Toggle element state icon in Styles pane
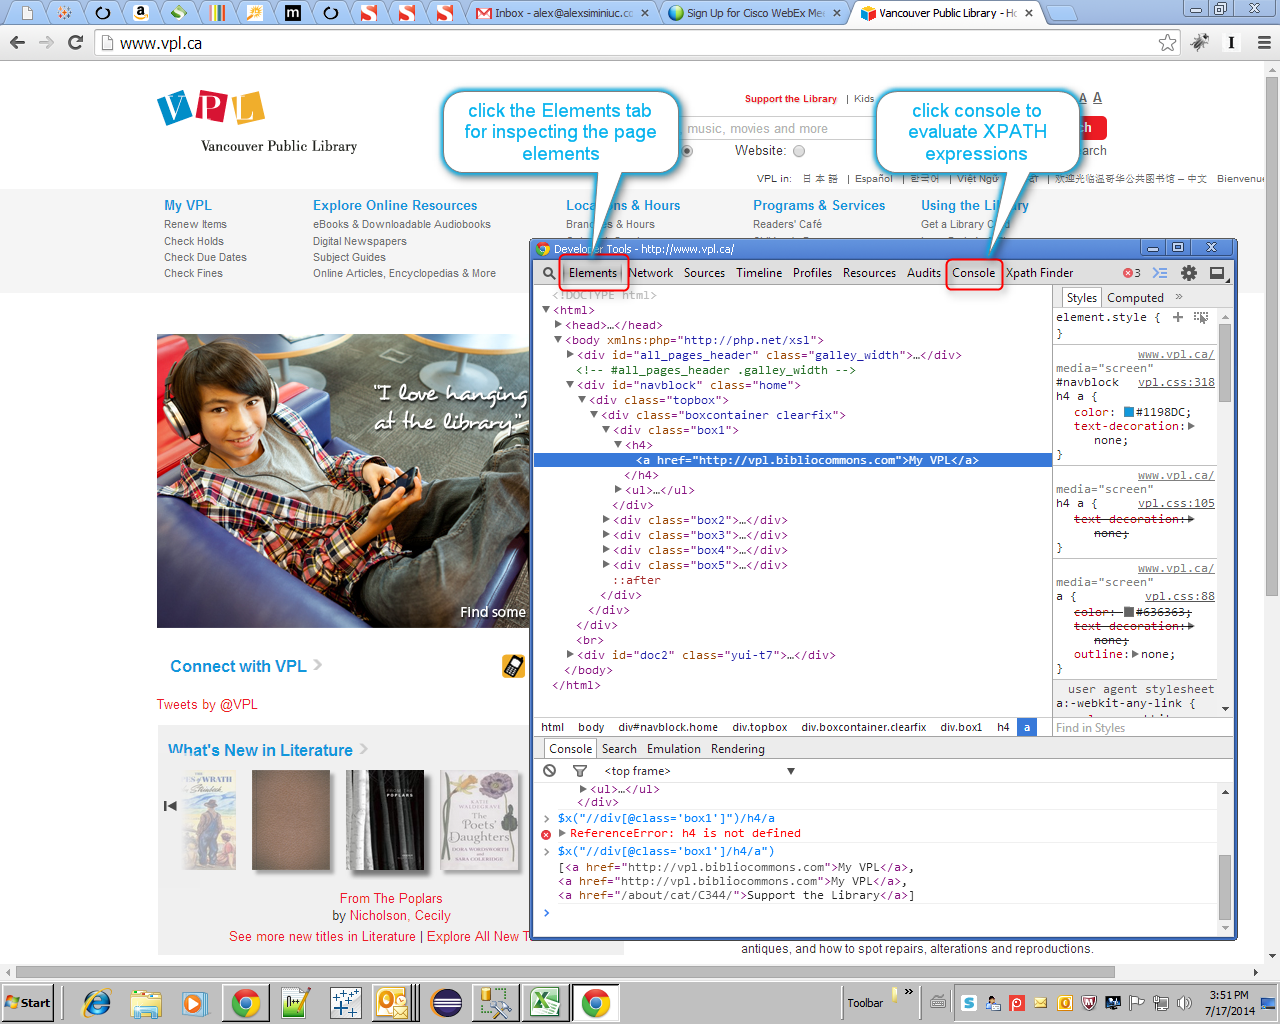 coord(1201,317)
